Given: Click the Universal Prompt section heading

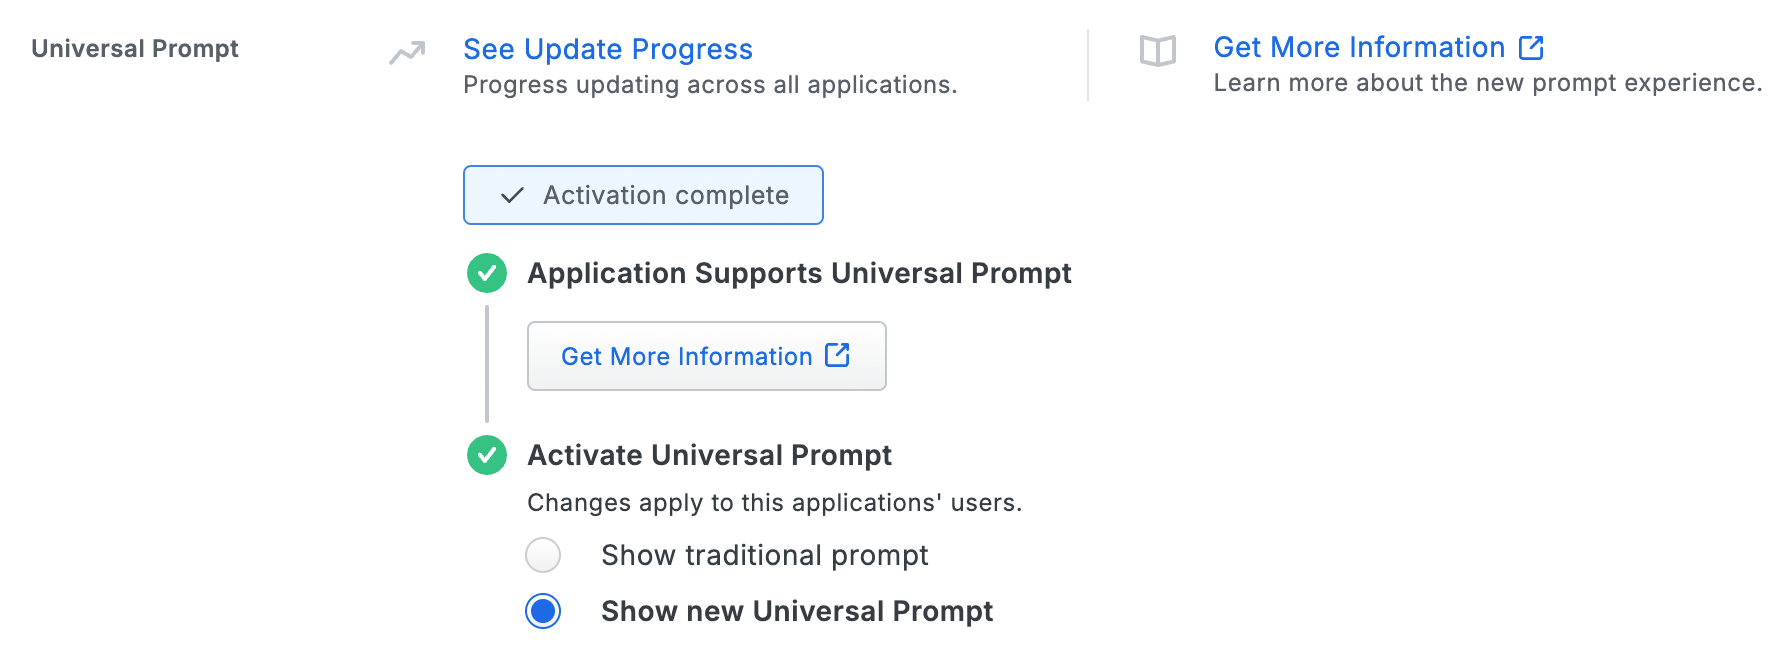Looking at the screenshot, I should click(x=135, y=48).
